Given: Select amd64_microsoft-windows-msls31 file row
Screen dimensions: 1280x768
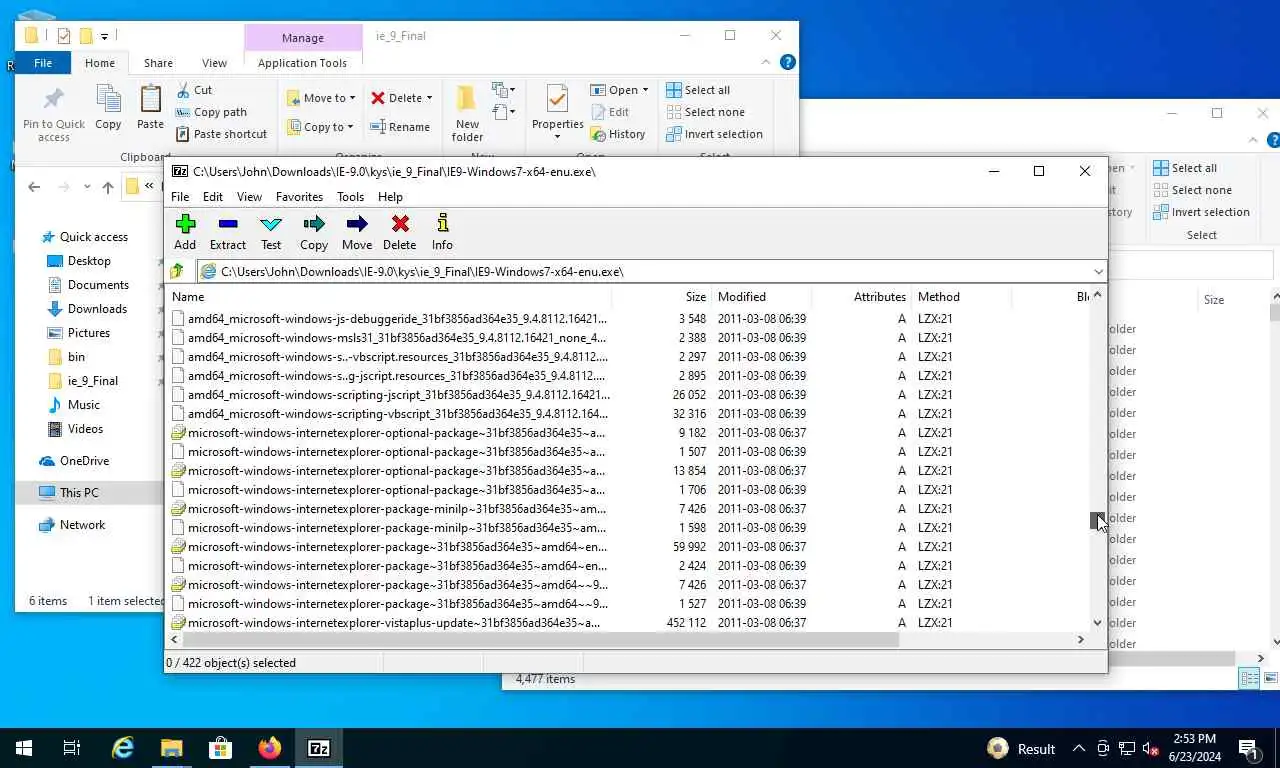Looking at the screenshot, I should pos(628,338).
